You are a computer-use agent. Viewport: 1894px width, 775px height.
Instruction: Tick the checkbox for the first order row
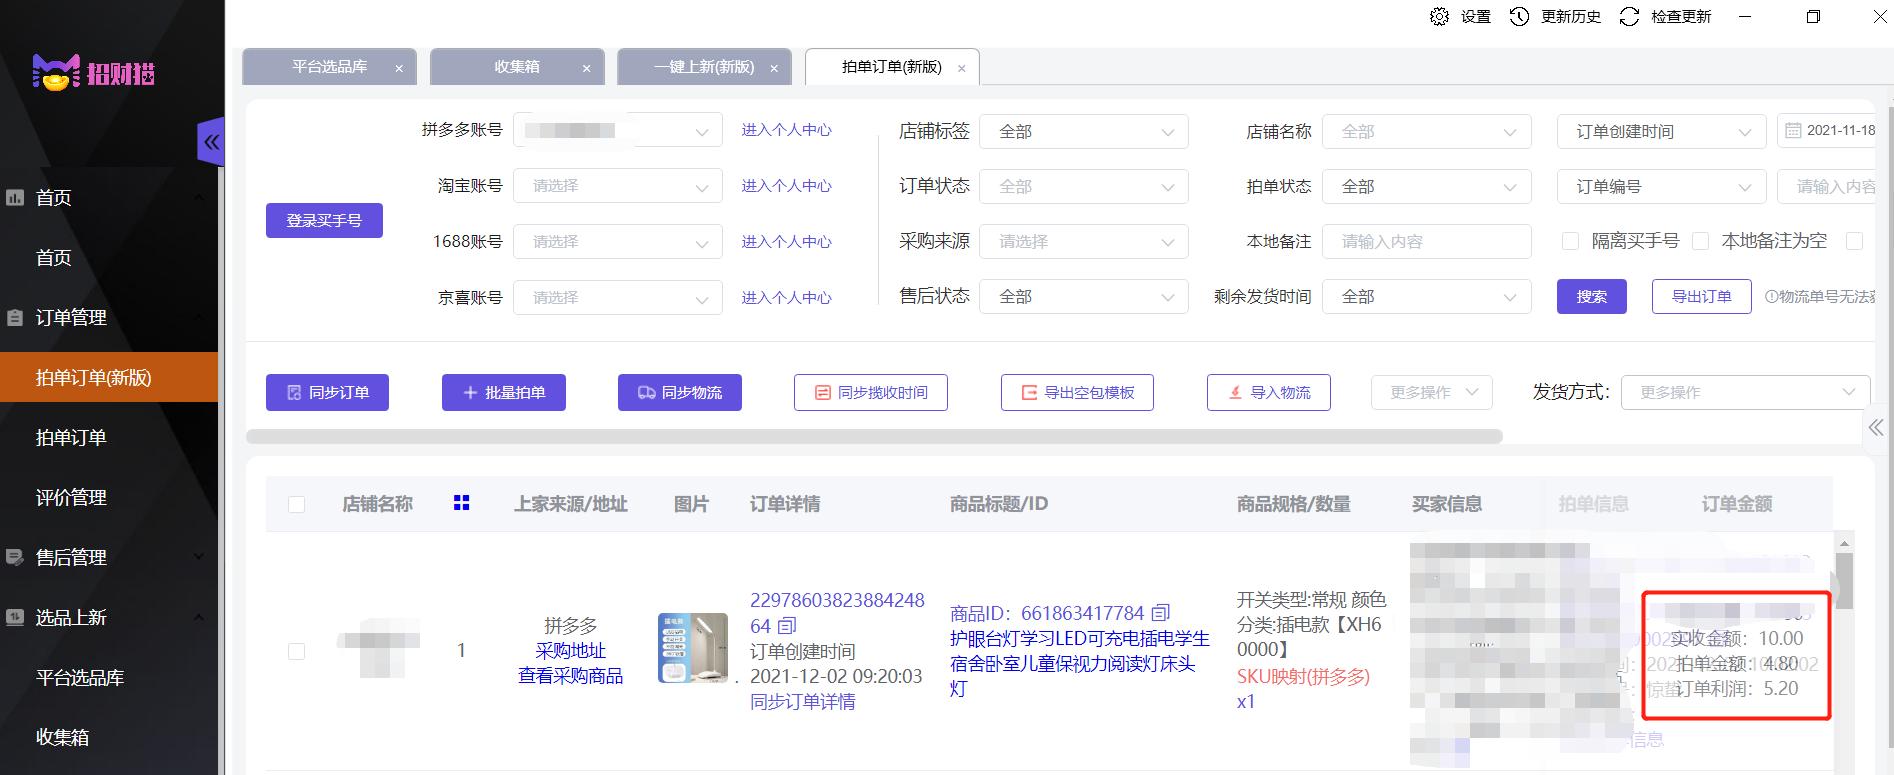click(296, 651)
